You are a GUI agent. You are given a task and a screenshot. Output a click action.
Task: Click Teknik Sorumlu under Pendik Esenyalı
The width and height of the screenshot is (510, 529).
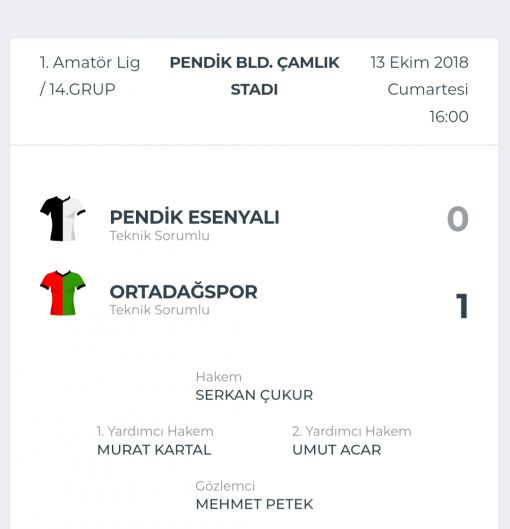[160, 235]
